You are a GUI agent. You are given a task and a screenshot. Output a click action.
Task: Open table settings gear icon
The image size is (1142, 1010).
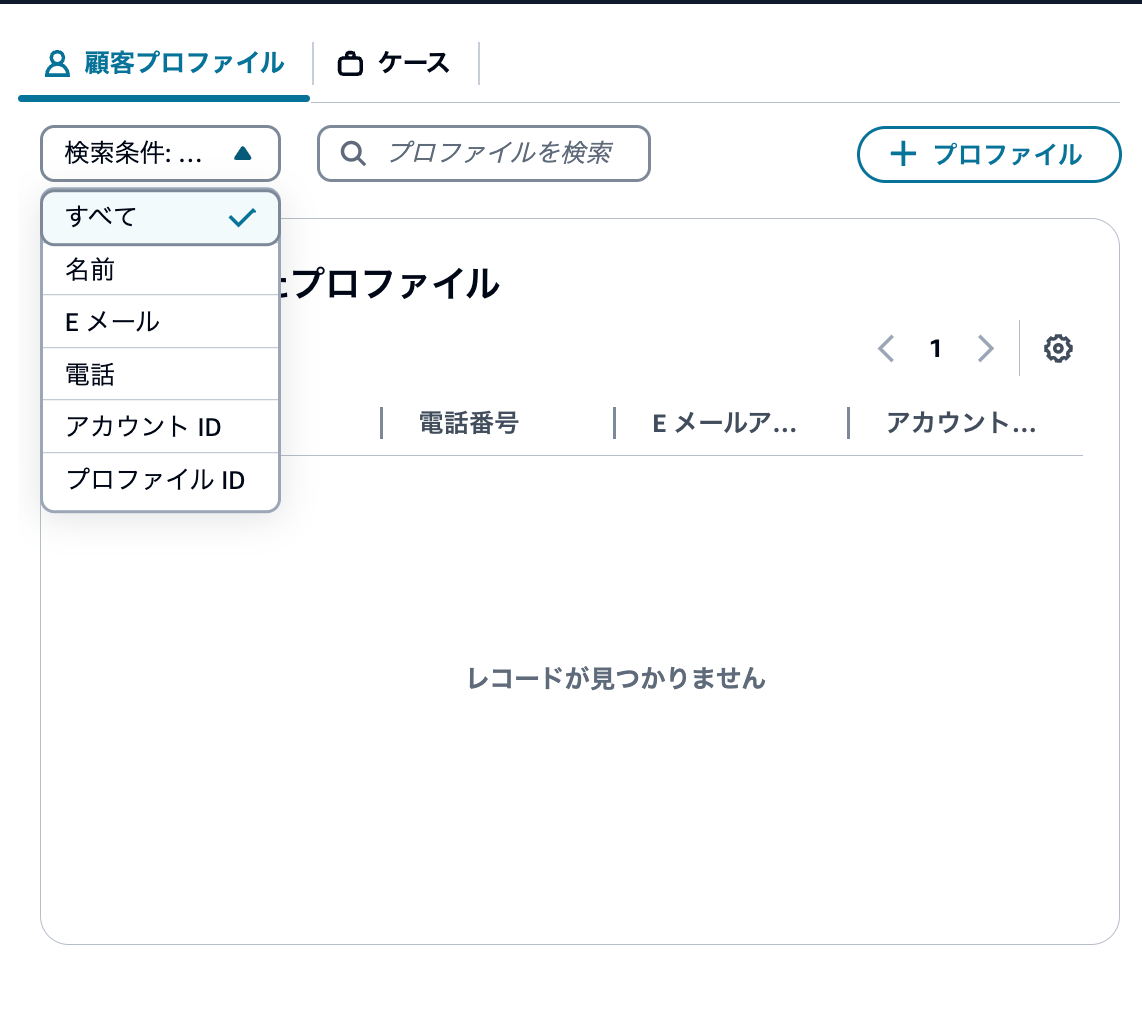click(1058, 349)
